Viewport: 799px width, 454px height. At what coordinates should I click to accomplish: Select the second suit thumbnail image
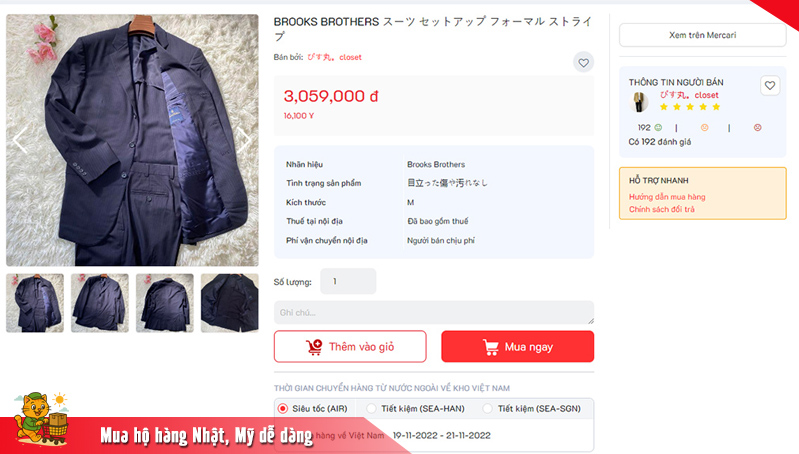(x=100, y=303)
